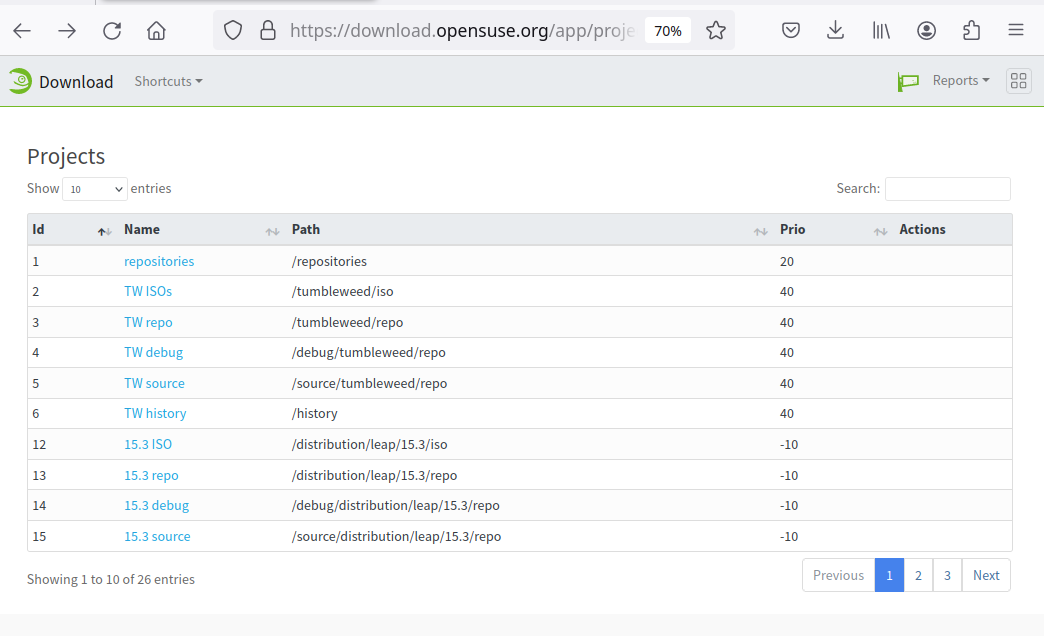Image resolution: width=1044 pixels, height=636 pixels.
Task: Bookmark this page with the star icon
Action: [x=715, y=31]
